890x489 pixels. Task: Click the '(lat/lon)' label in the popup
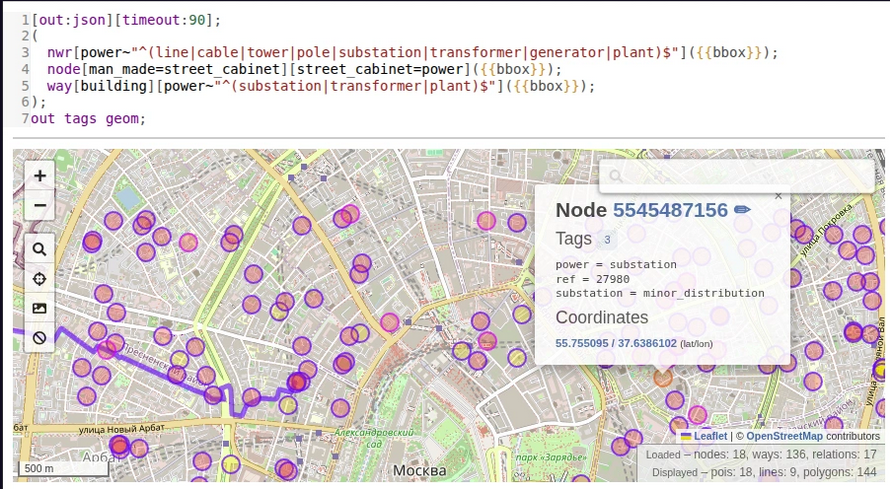(x=696, y=344)
